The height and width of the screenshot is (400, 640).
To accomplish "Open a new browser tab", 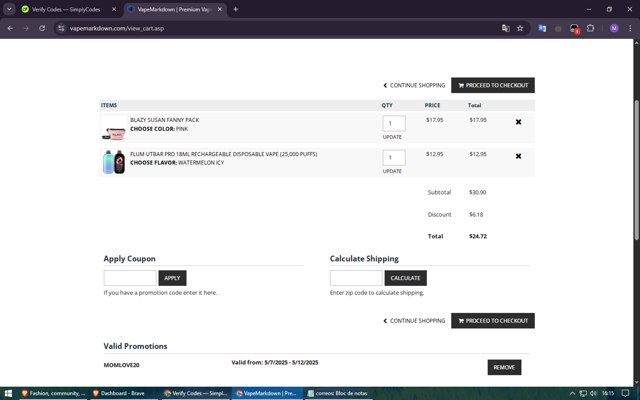I will 236,9.
